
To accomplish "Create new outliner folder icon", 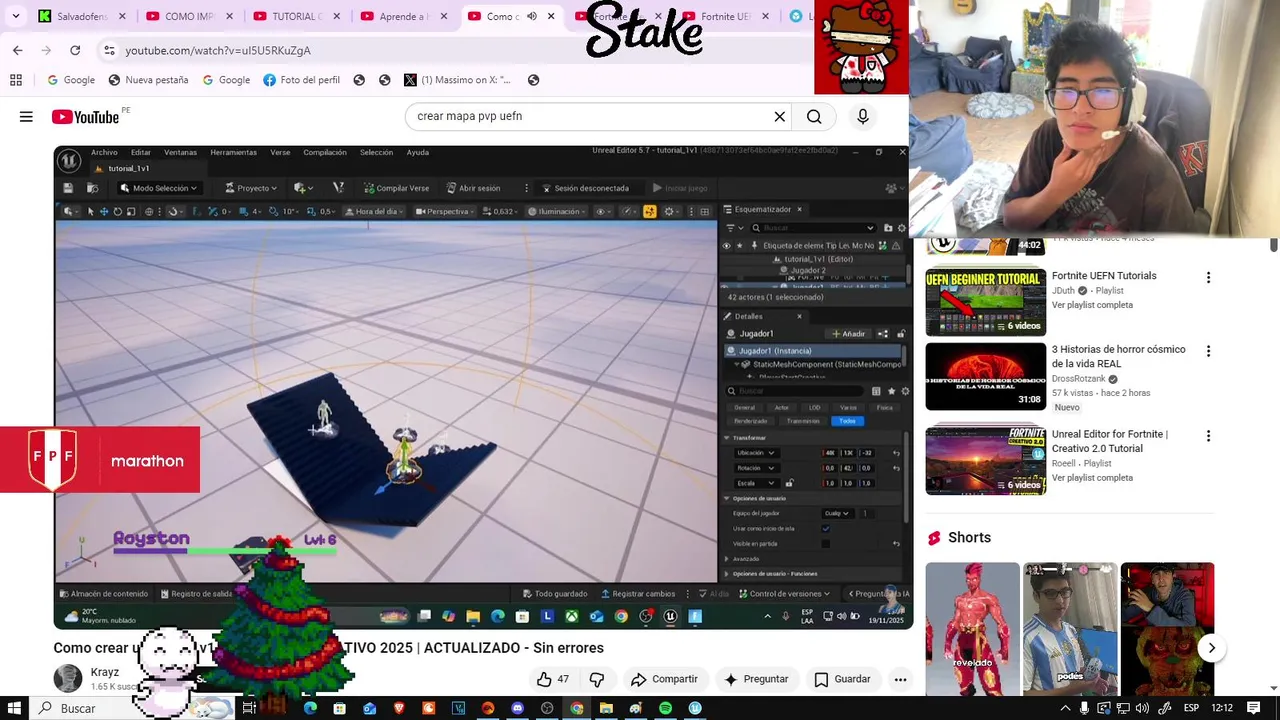I will tap(888, 228).
